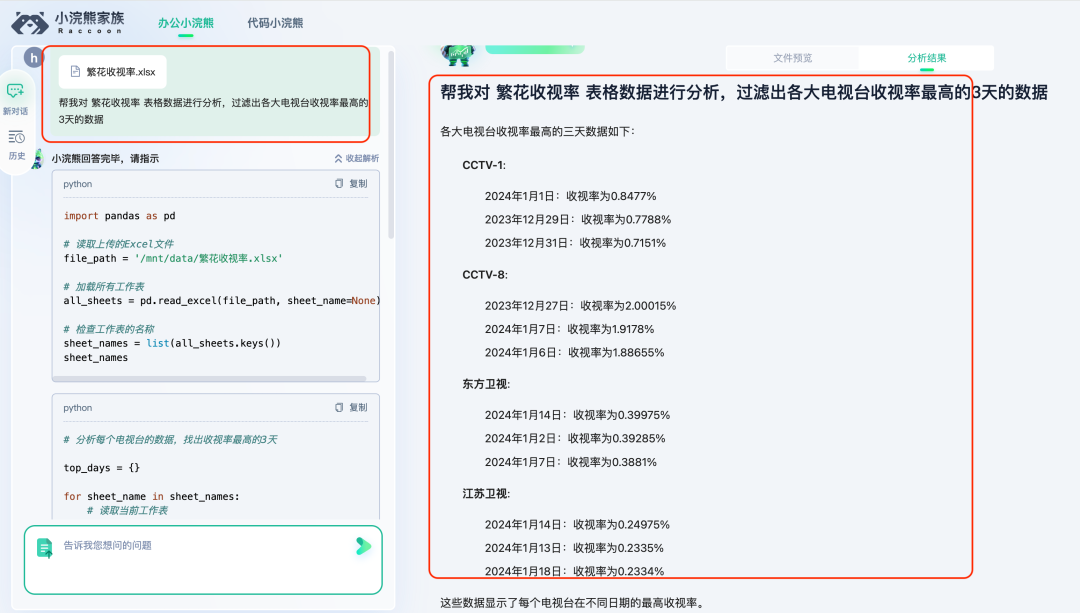Screen dimensions: 1080x613
Task: Click the line 2024年1月2日：收视率为0.39285%
Action: tap(575, 439)
